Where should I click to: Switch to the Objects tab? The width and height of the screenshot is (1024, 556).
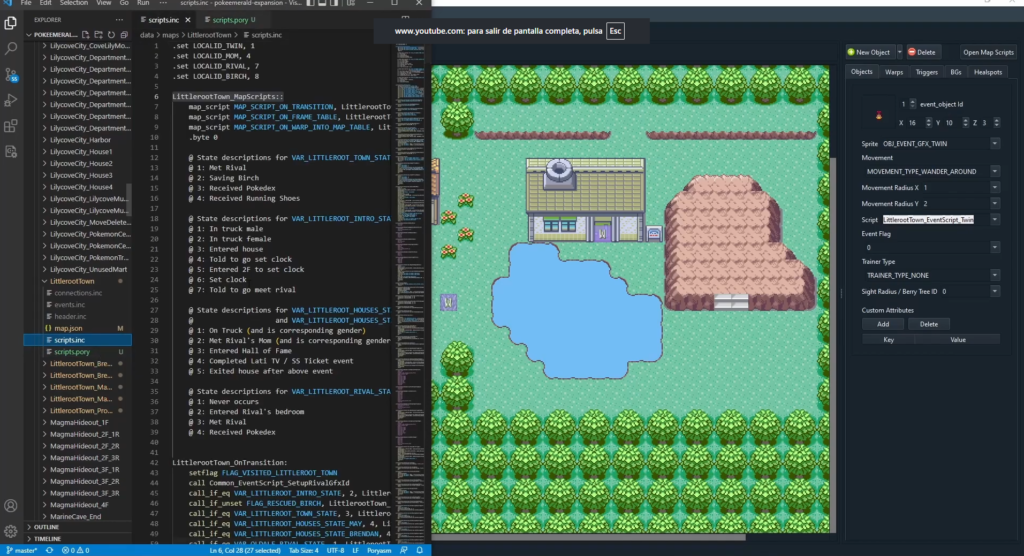[861, 72]
